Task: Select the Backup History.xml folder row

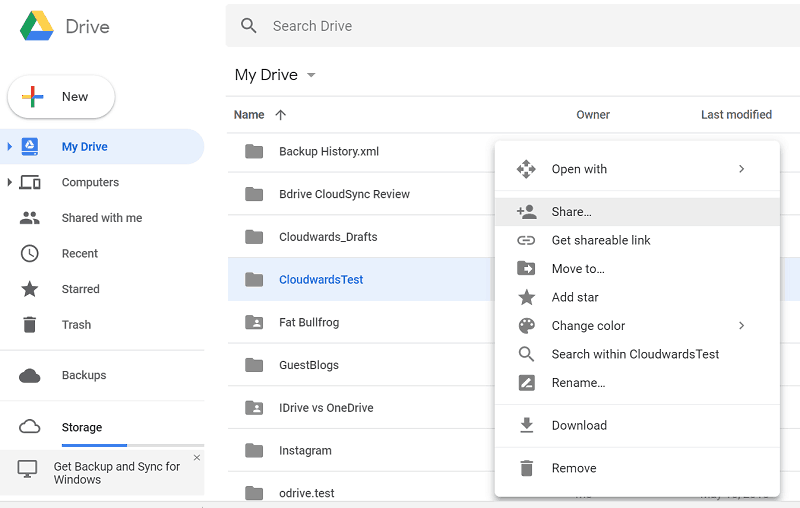Action: pyautogui.click(x=361, y=151)
